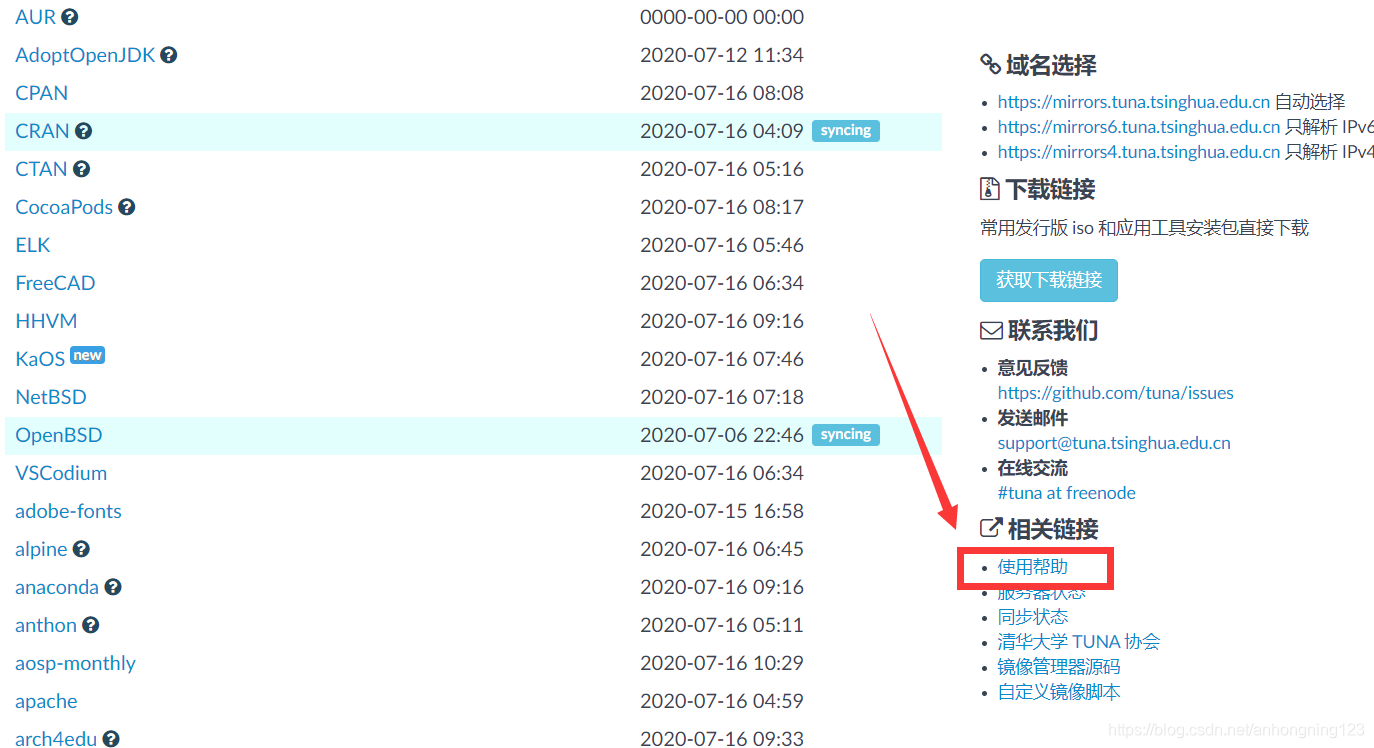Open the AUR mirror link
Screen dimensions: 1374x748
point(36,17)
